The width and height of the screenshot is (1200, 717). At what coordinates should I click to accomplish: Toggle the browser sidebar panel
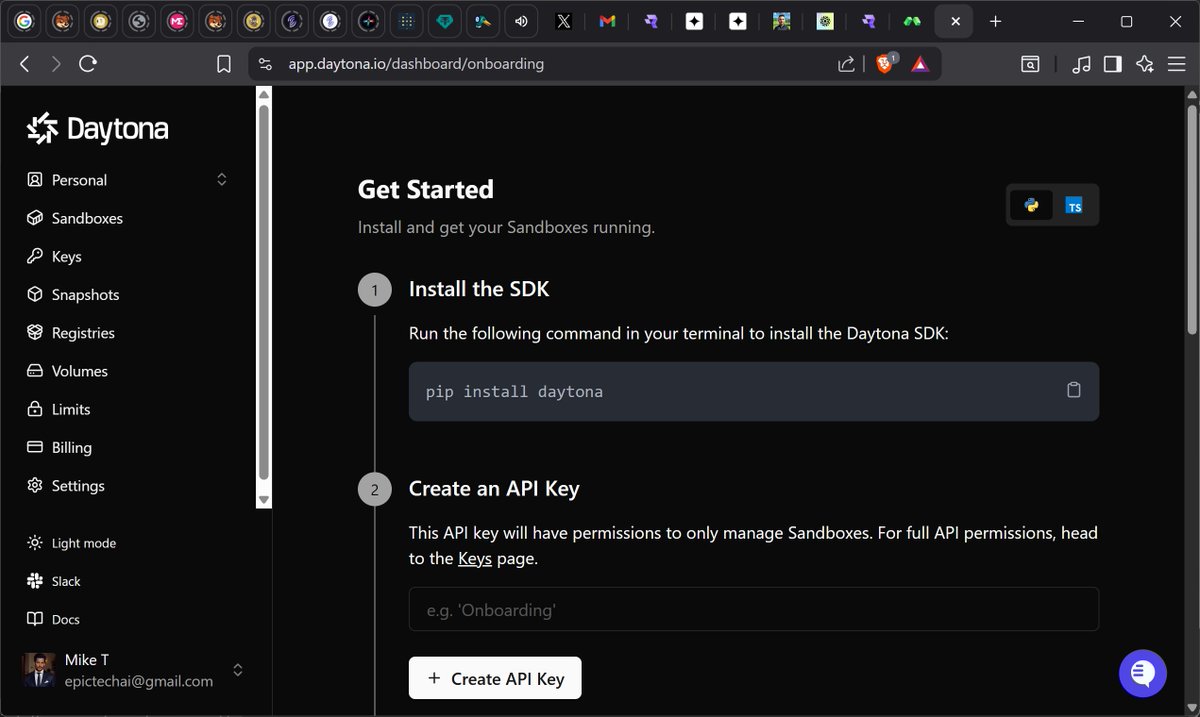point(1112,64)
